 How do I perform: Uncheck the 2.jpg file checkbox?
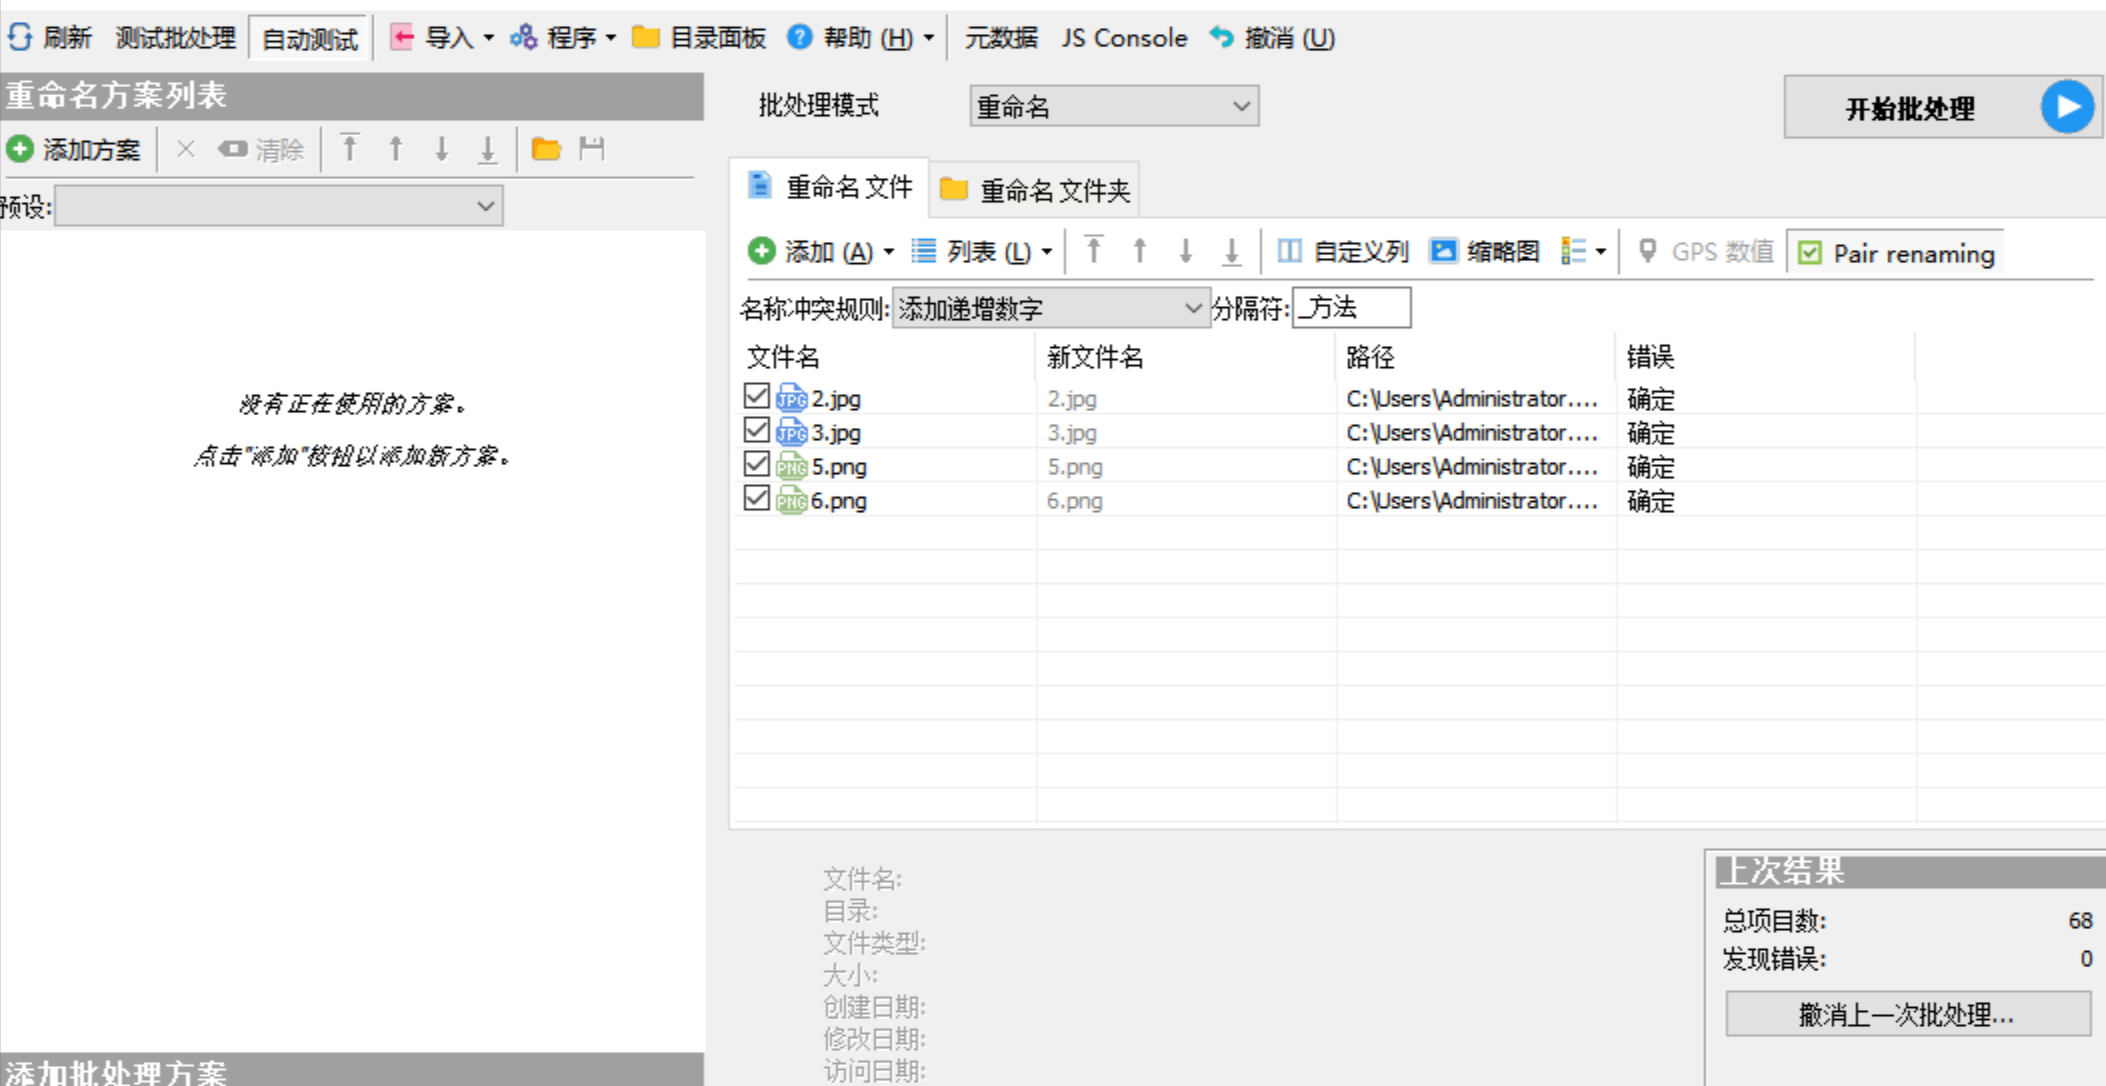click(x=757, y=397)
